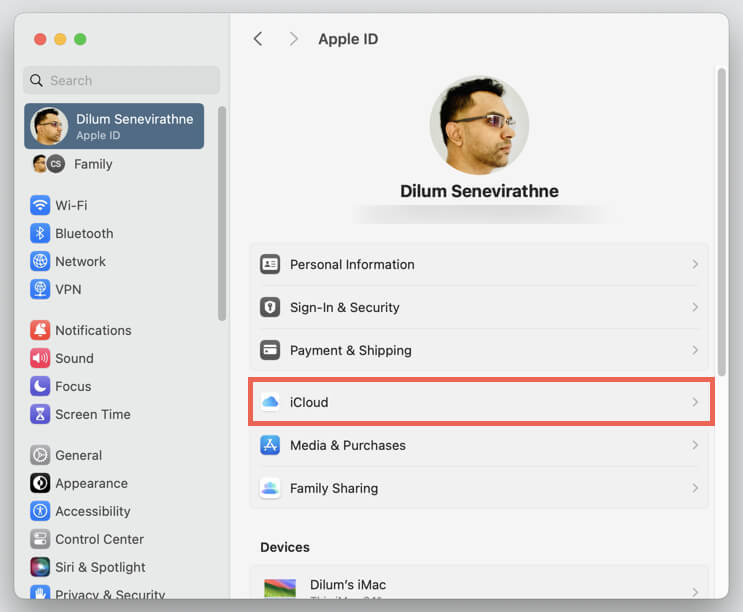This screenshot has height=612, width=743.
Task: Click the Bluetooth icon in sidebar
Action: (40, 233)
